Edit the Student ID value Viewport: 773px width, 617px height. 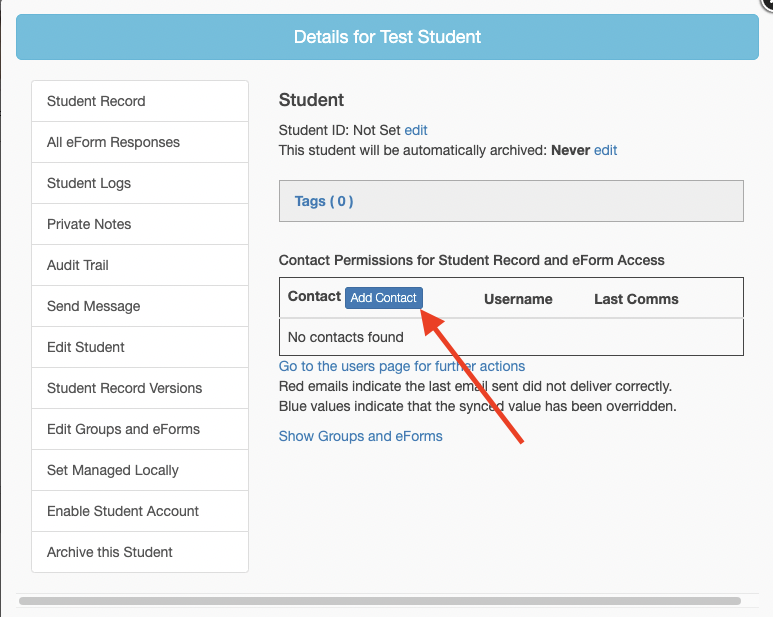click(416, 130)
